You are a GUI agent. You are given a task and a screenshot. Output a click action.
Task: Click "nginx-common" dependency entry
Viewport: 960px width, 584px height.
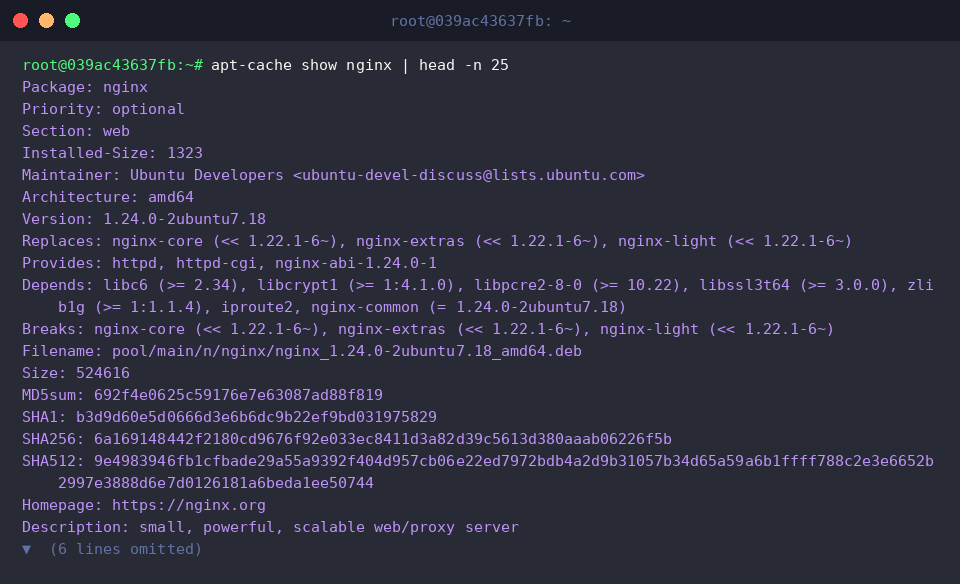click(365, 307)
